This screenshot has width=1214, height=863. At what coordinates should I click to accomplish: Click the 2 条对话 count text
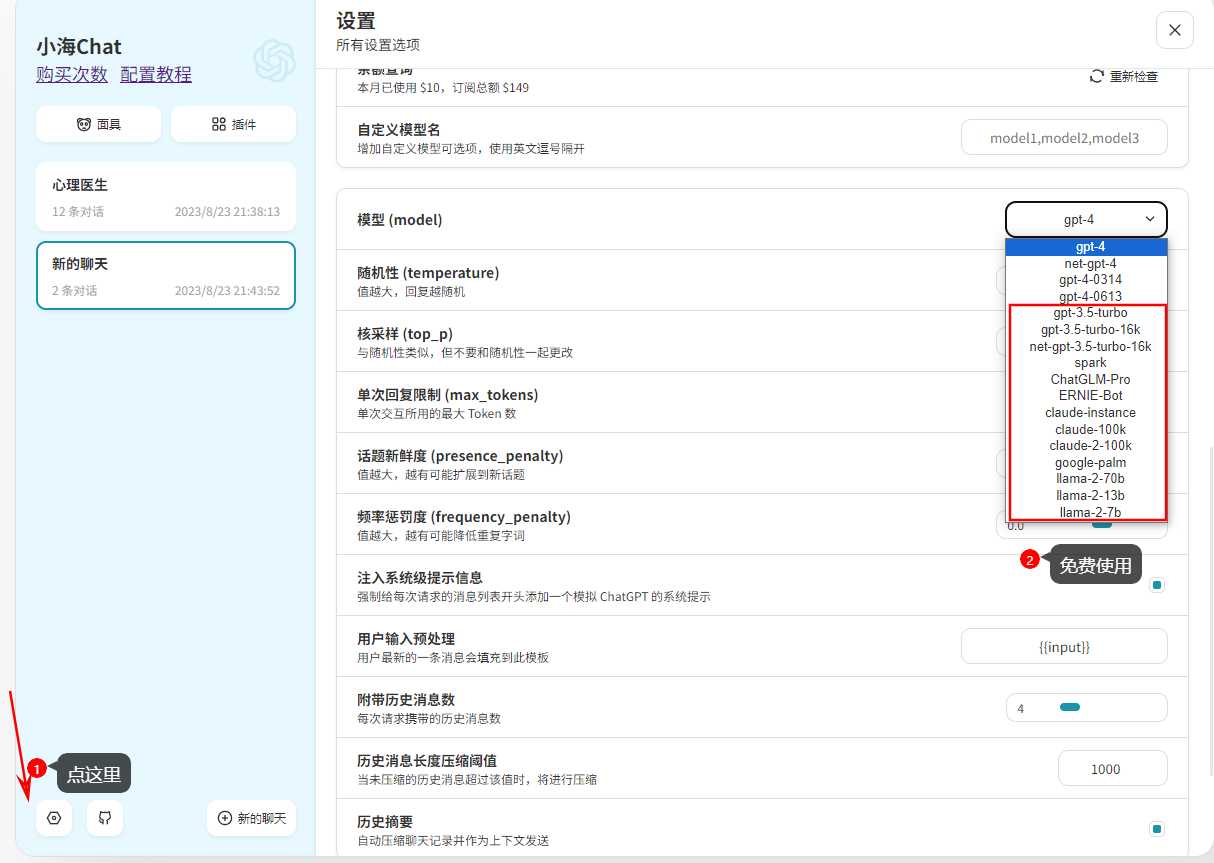pos(75,291)
